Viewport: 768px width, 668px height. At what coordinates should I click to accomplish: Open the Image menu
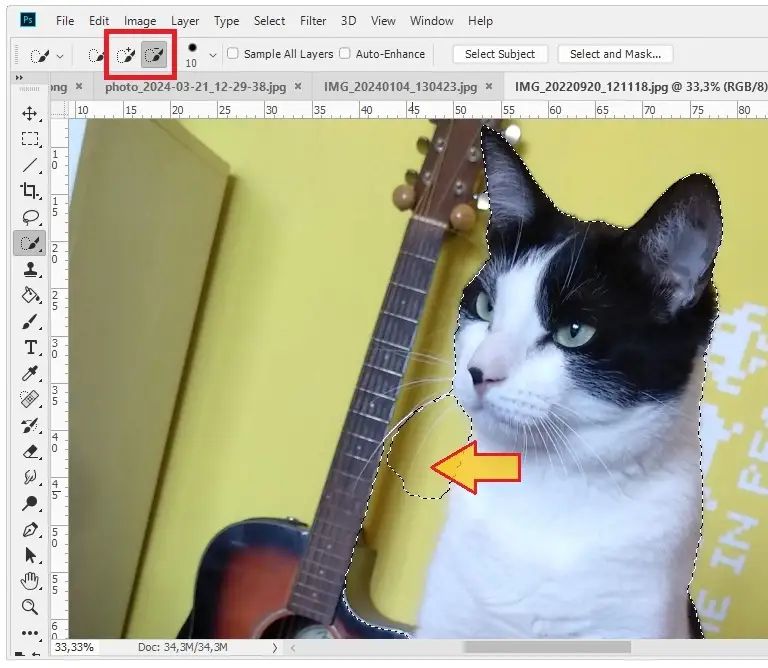point(140,21)
